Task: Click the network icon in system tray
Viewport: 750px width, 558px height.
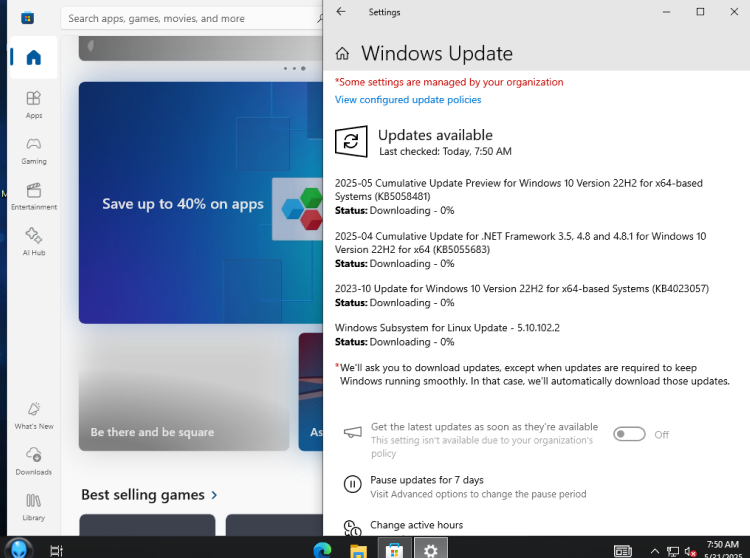Action: 673,551
